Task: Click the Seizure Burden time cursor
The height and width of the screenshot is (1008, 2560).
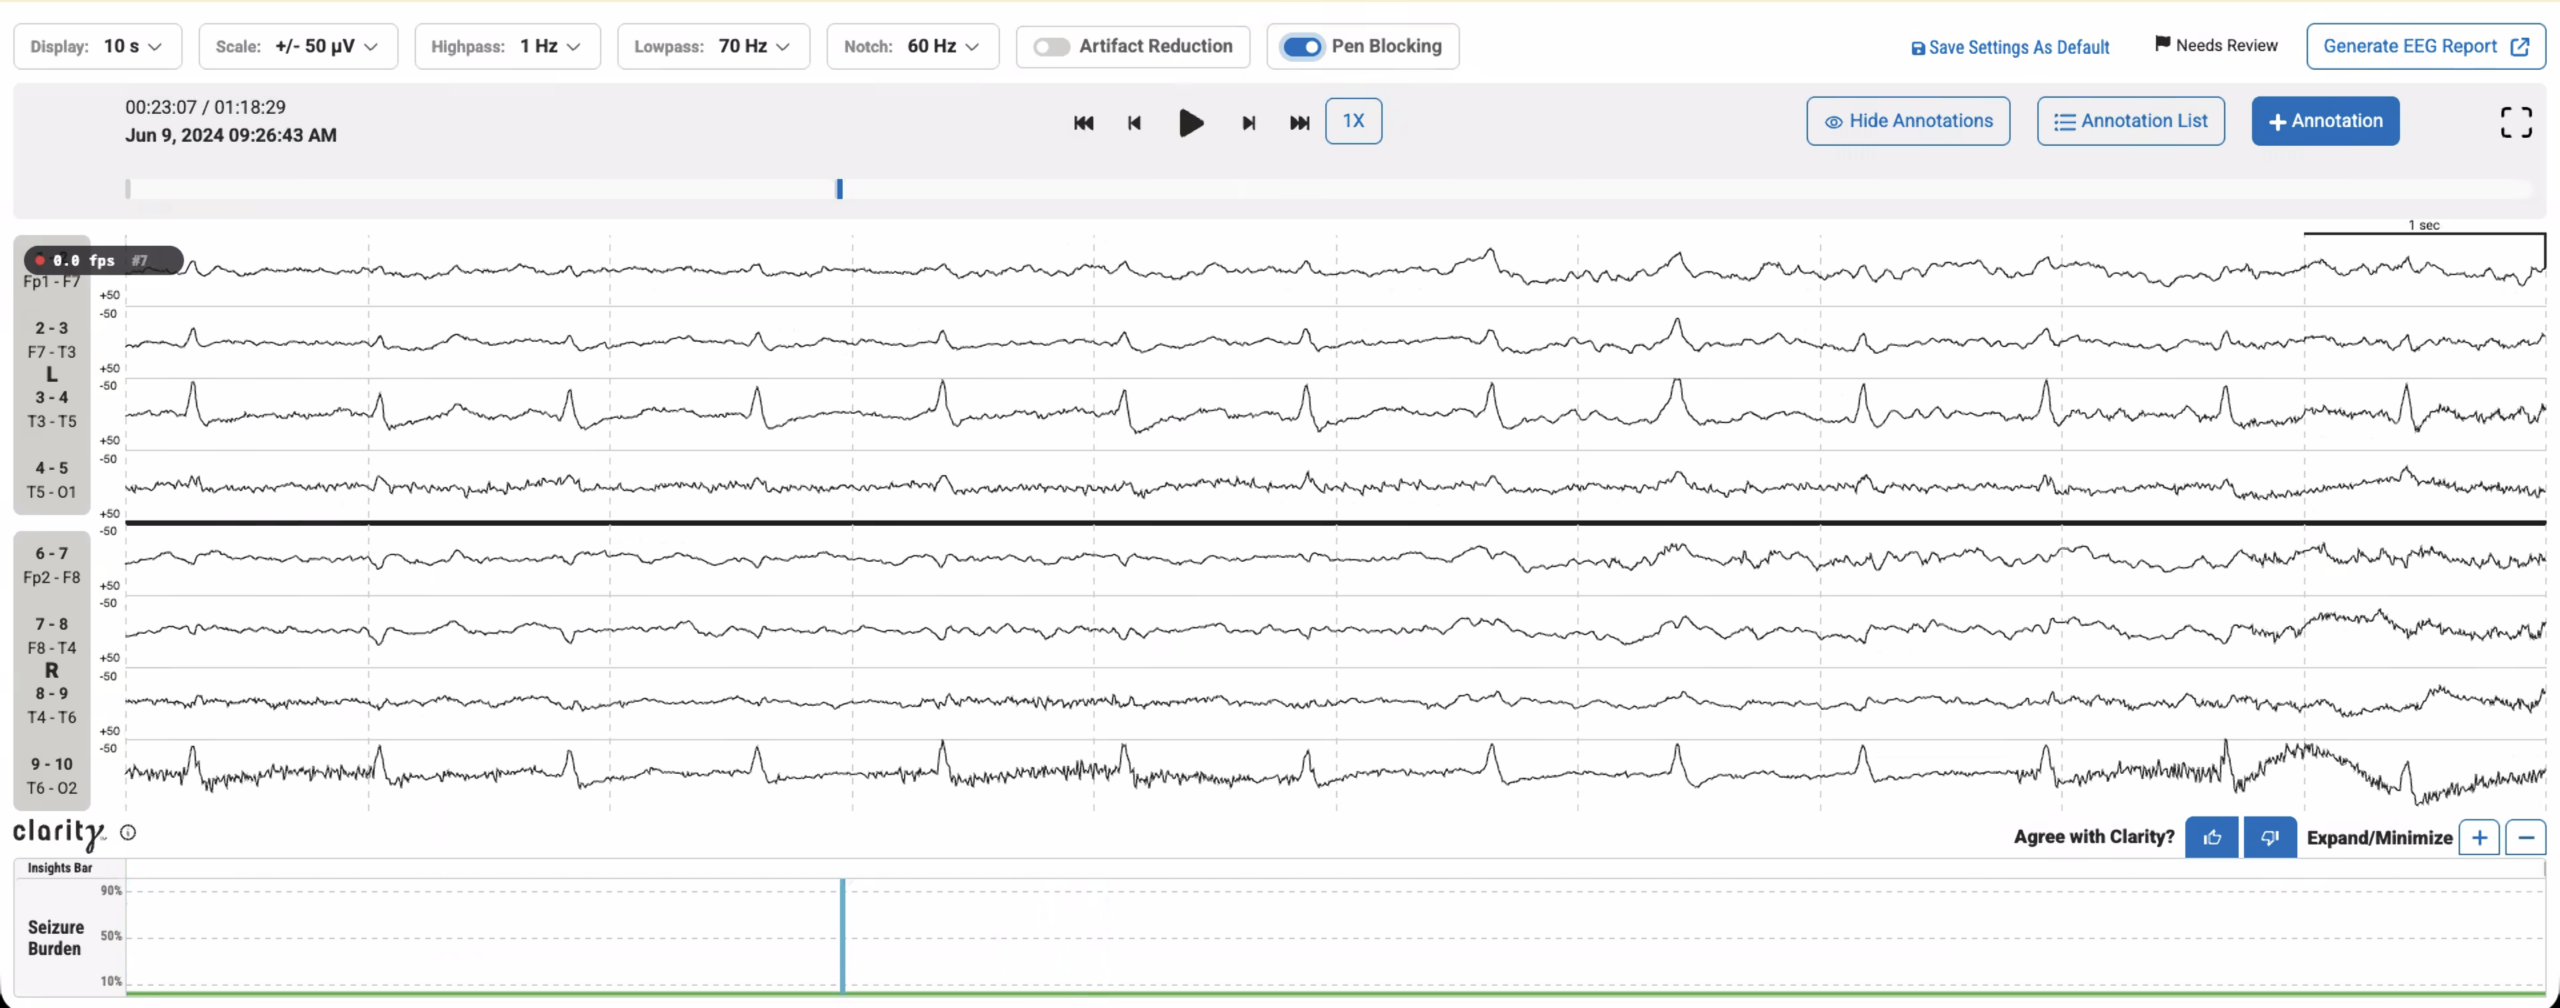Action: tap(842, 936)
